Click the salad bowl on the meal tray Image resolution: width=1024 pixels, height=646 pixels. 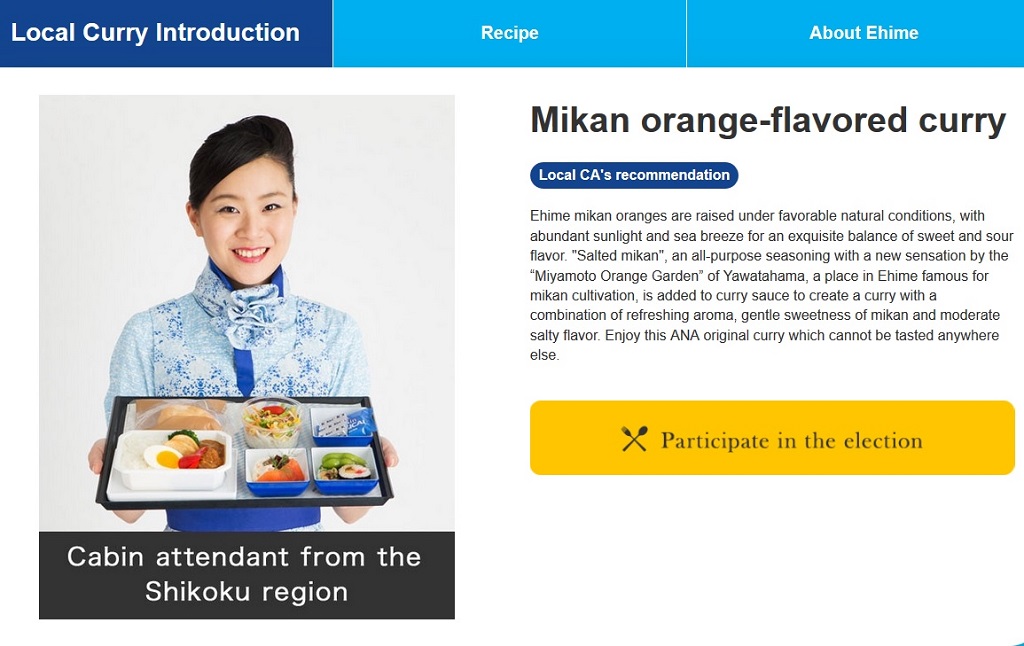(272, 423)
